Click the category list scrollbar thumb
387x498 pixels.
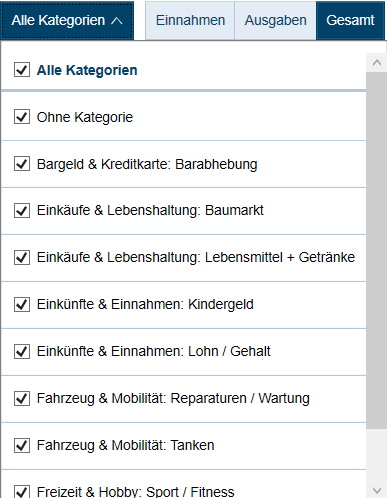pyautogui.click(x=377, y=250)
